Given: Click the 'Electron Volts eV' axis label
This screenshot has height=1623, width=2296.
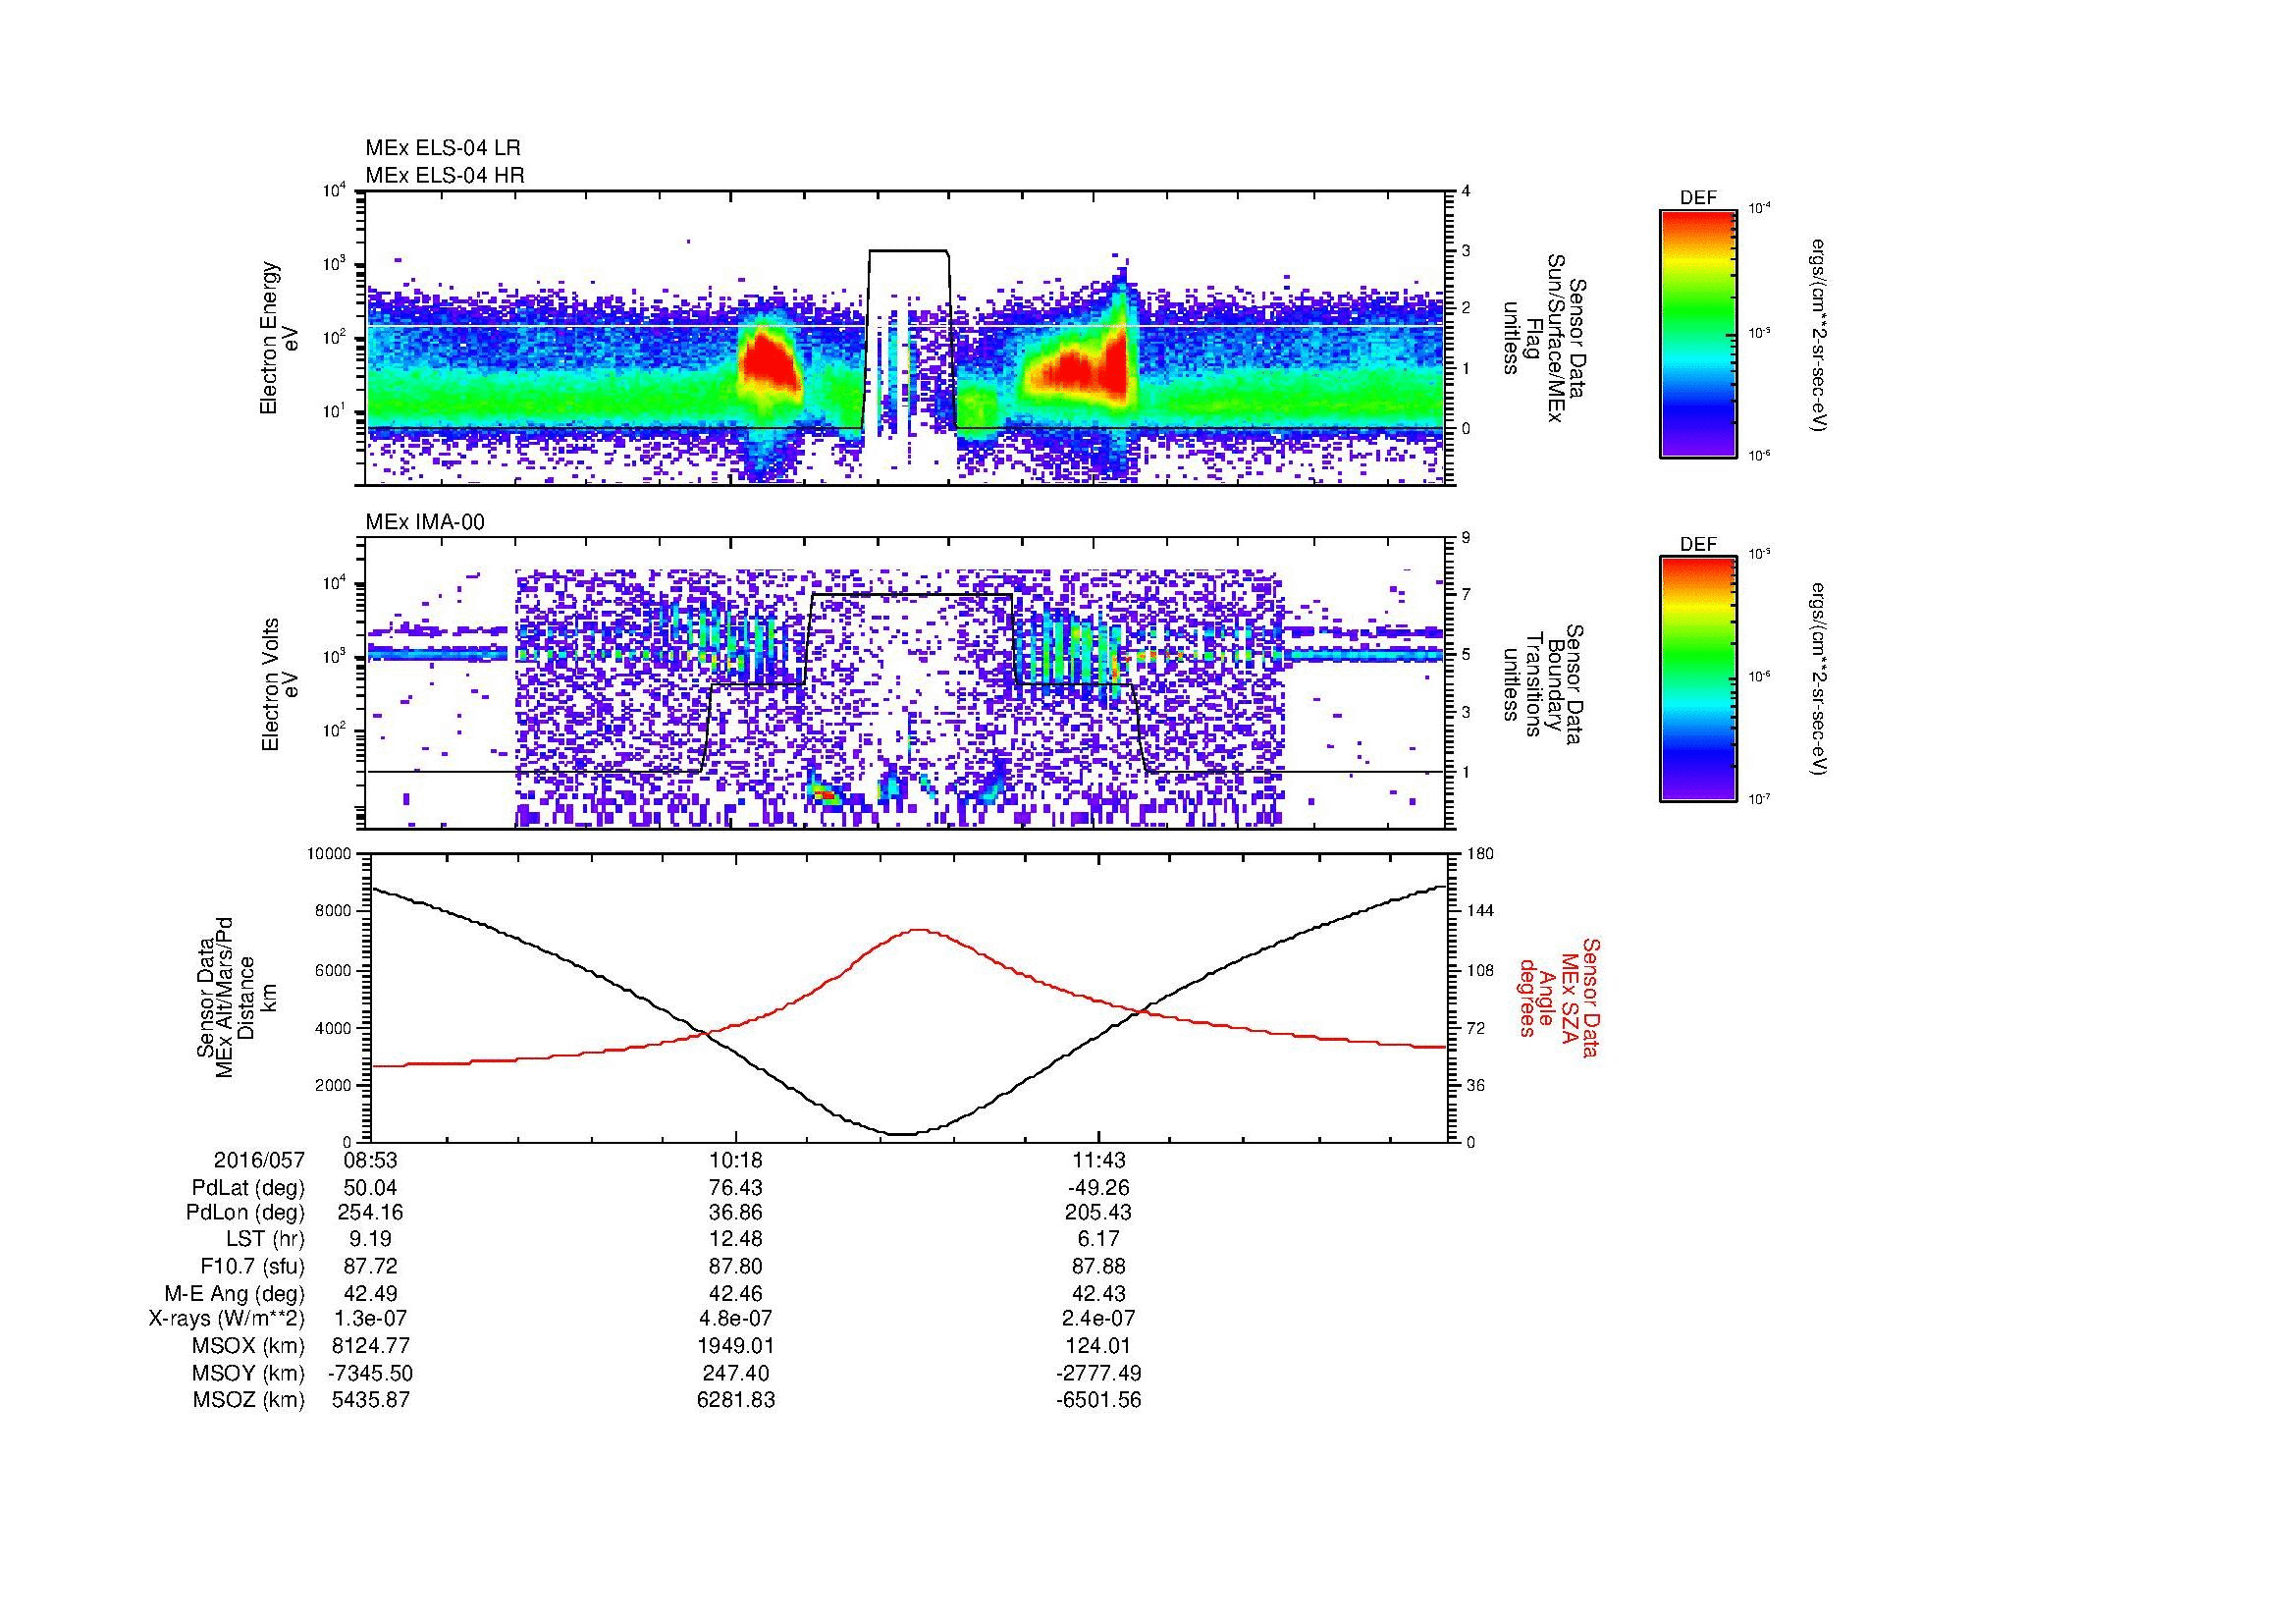Looking at the screenshot, I should [x=281, y=684].
